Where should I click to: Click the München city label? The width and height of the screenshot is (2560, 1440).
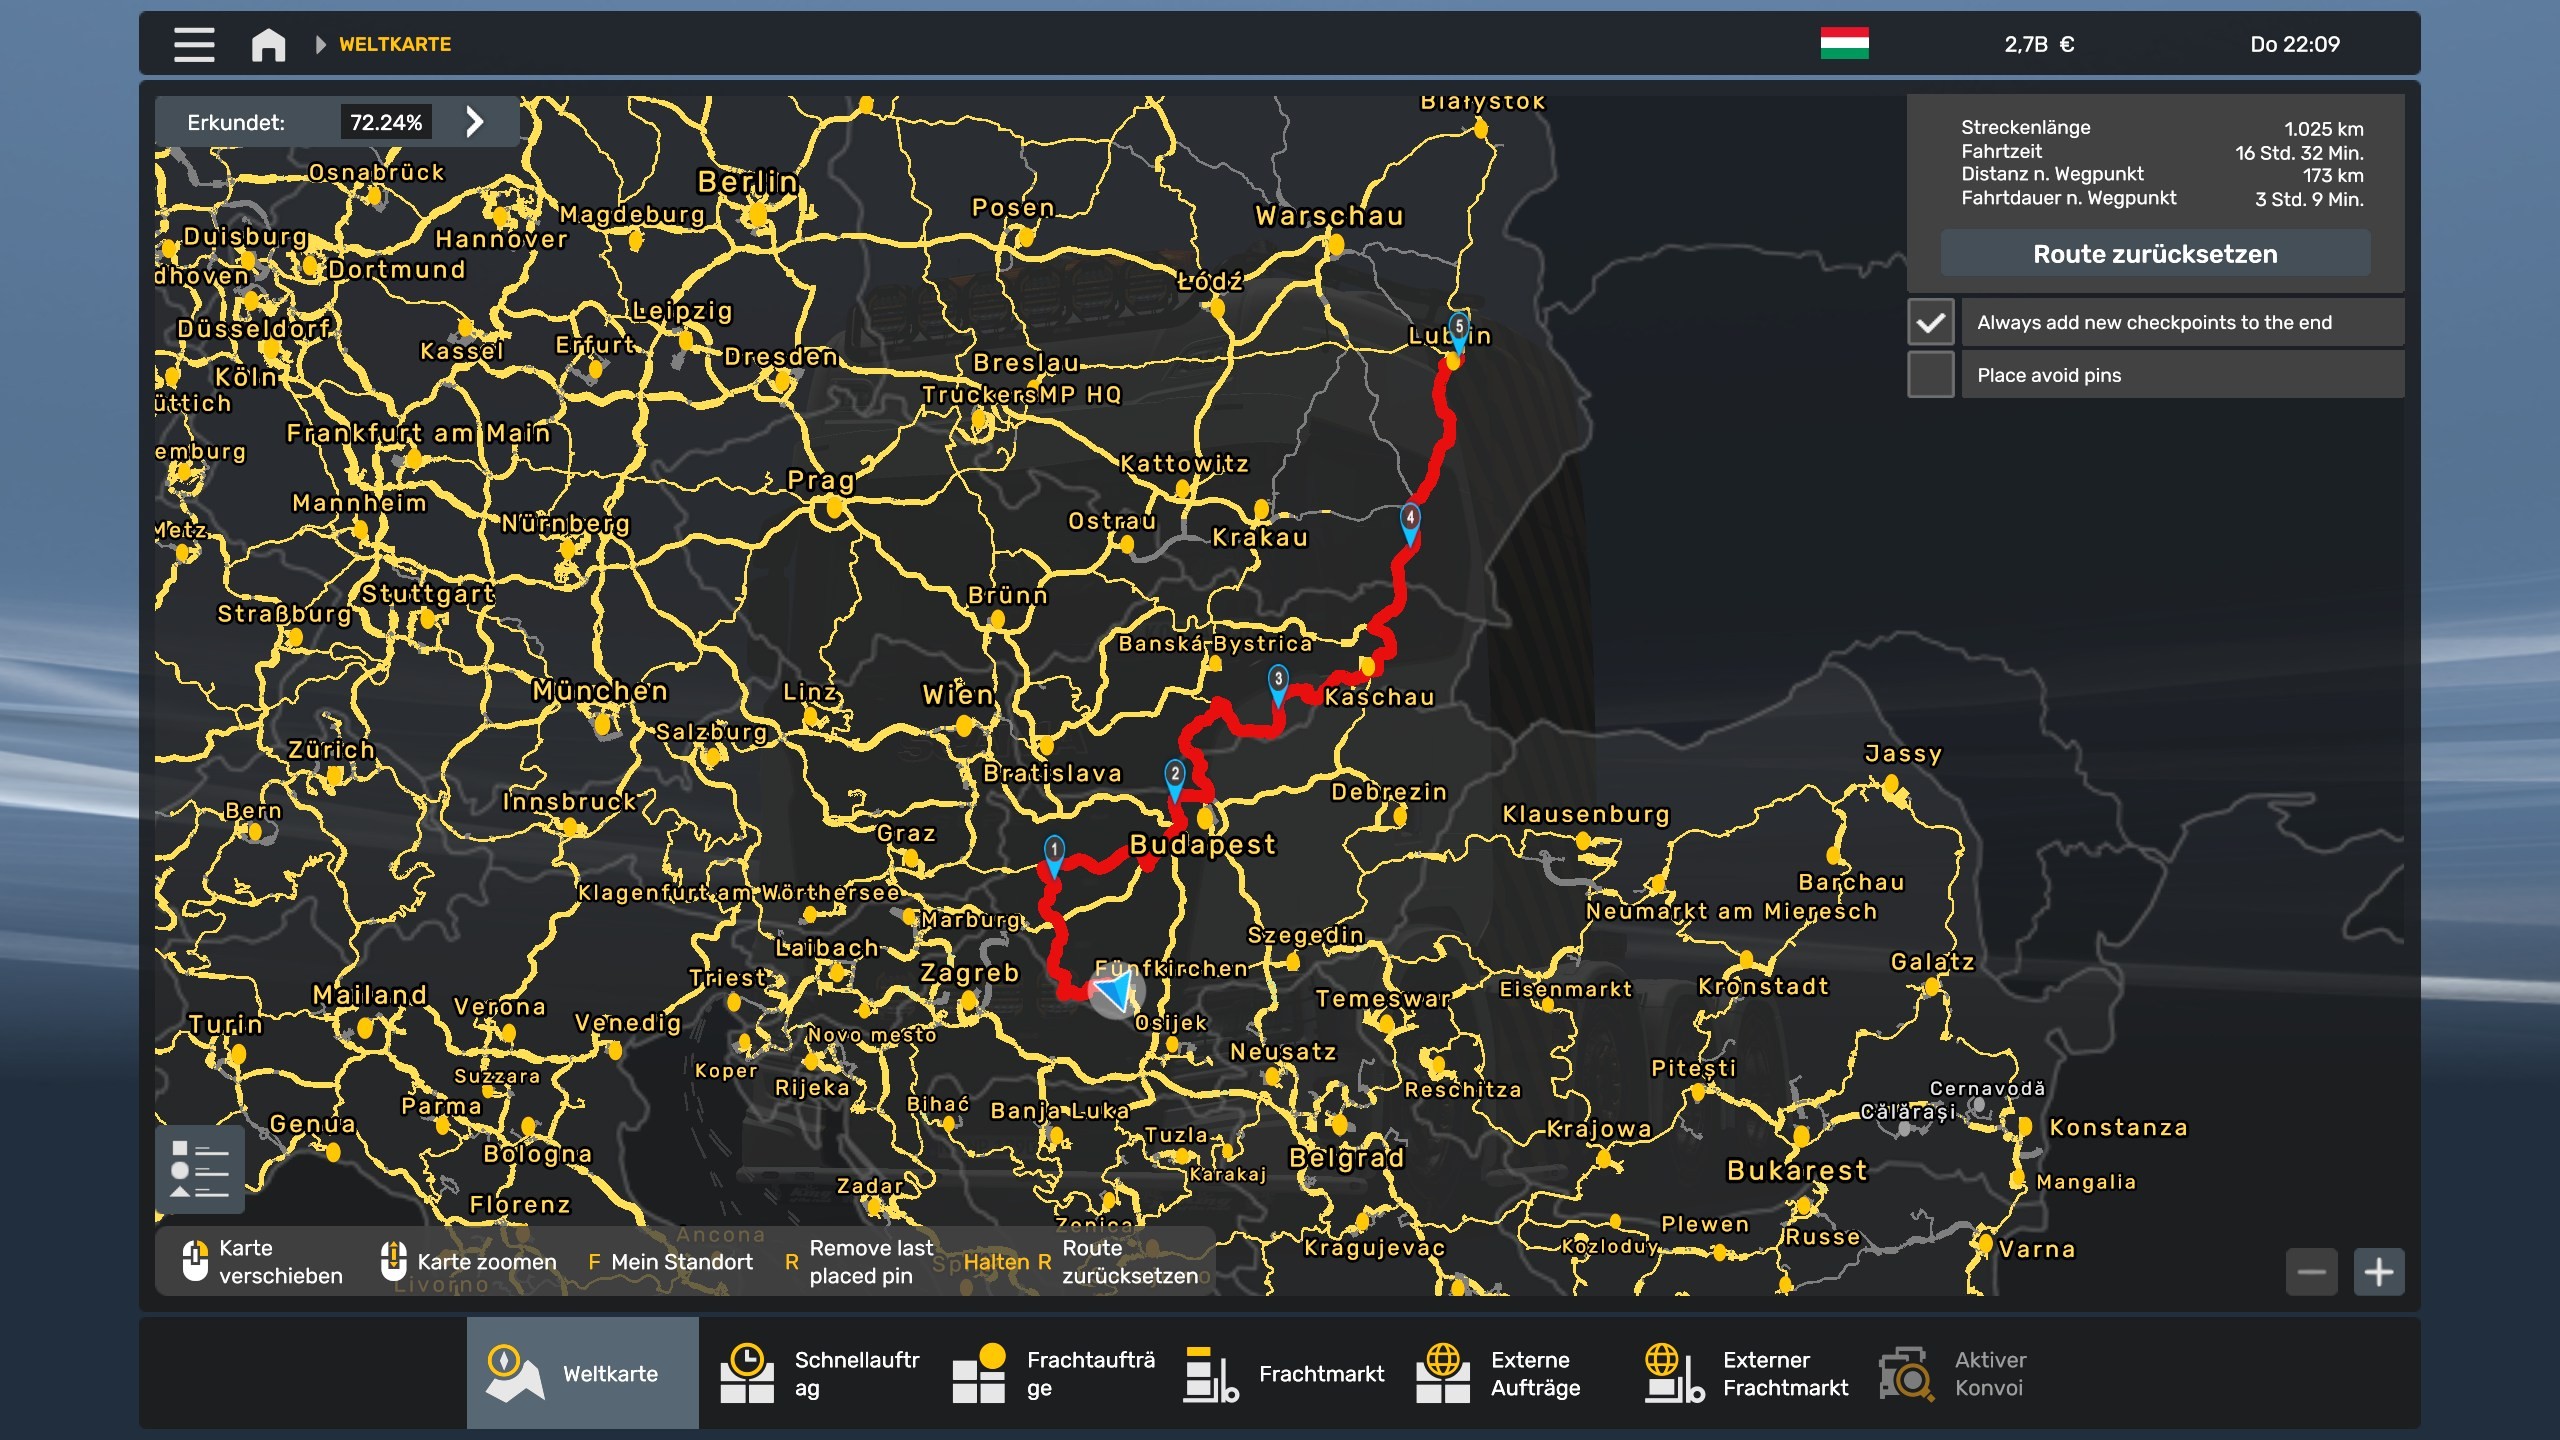tap(601, 691)
